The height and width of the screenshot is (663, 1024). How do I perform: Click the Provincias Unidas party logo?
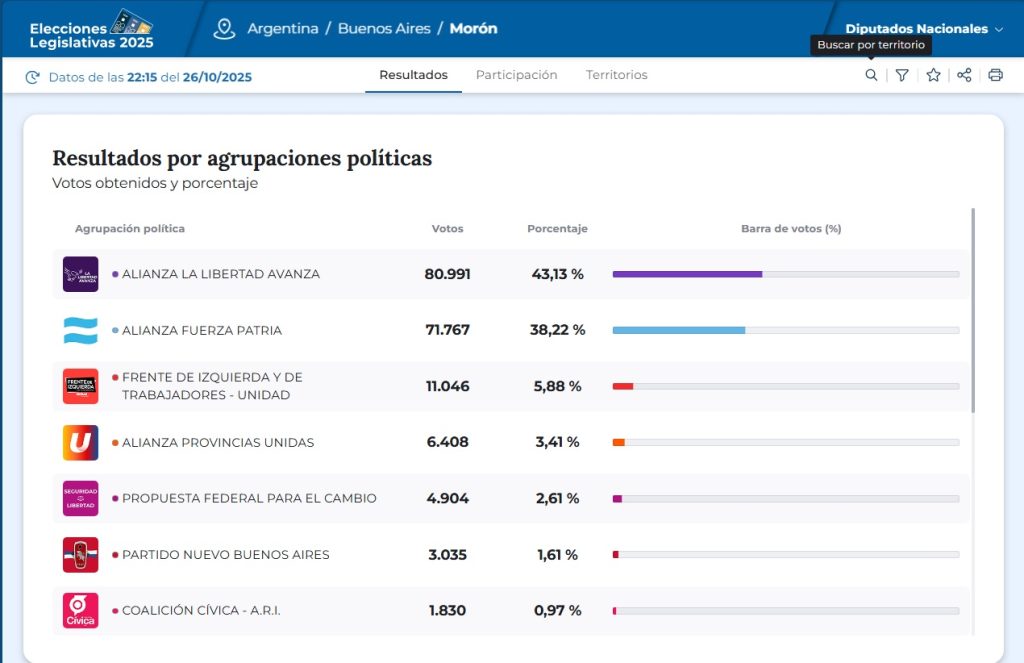click(x=80, y=442)
